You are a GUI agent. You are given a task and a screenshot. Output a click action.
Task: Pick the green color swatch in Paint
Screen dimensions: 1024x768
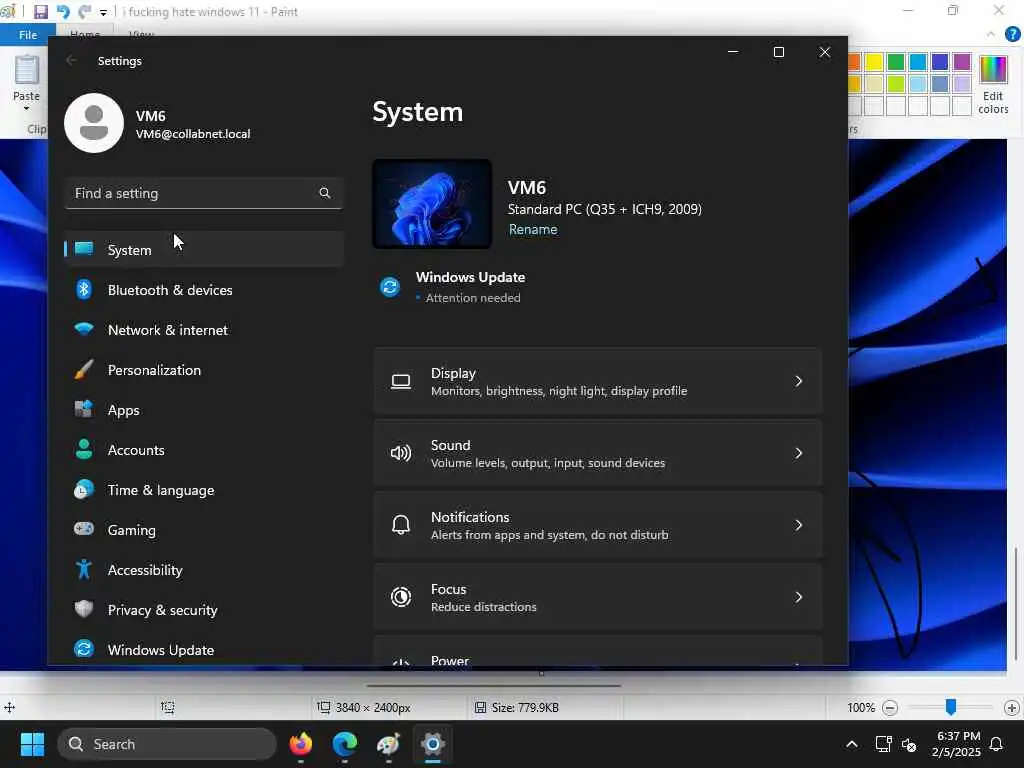point(896,62)
